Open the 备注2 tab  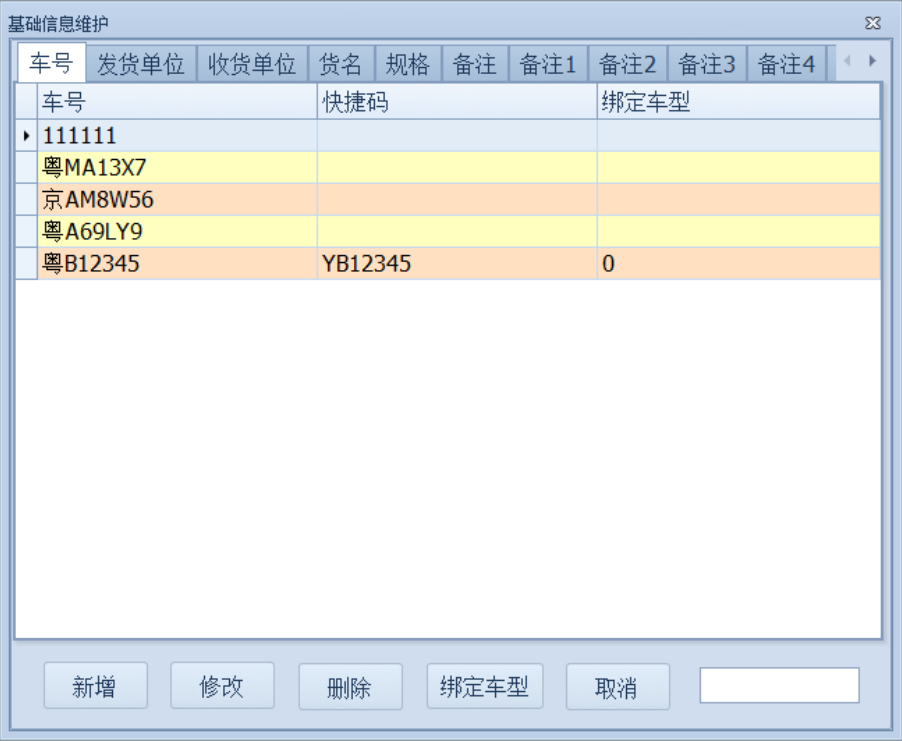(628, 64)
